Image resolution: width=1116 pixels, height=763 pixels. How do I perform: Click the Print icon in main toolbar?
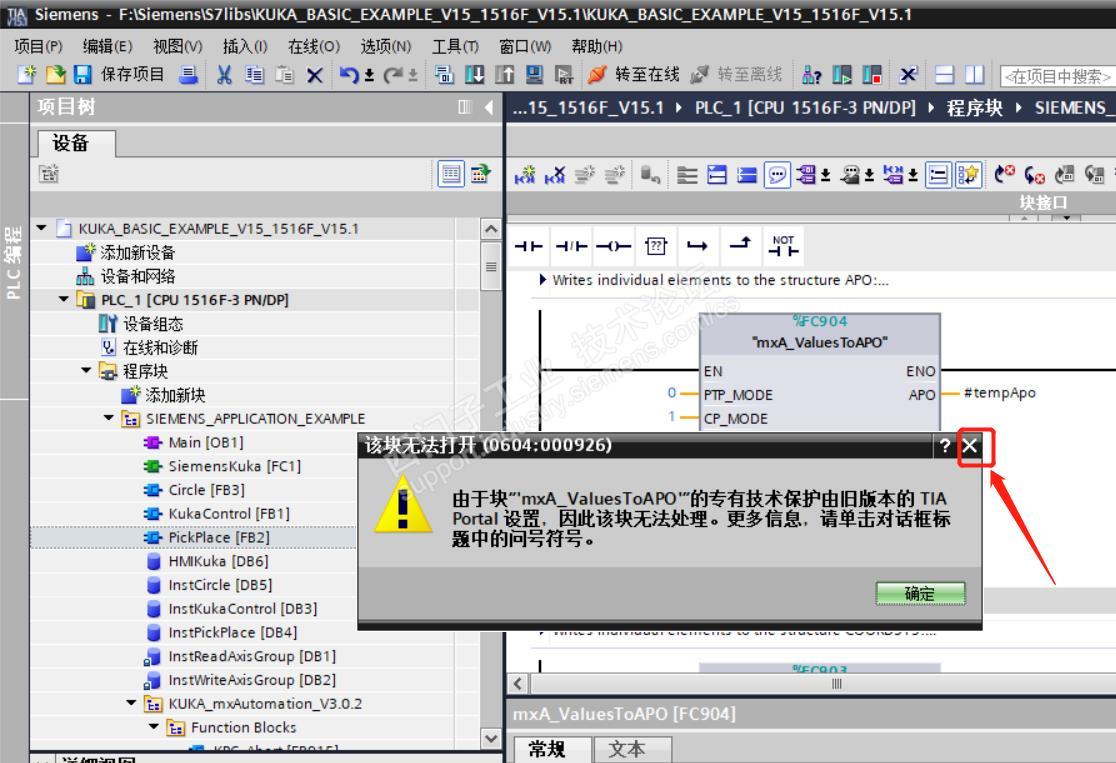188,74
